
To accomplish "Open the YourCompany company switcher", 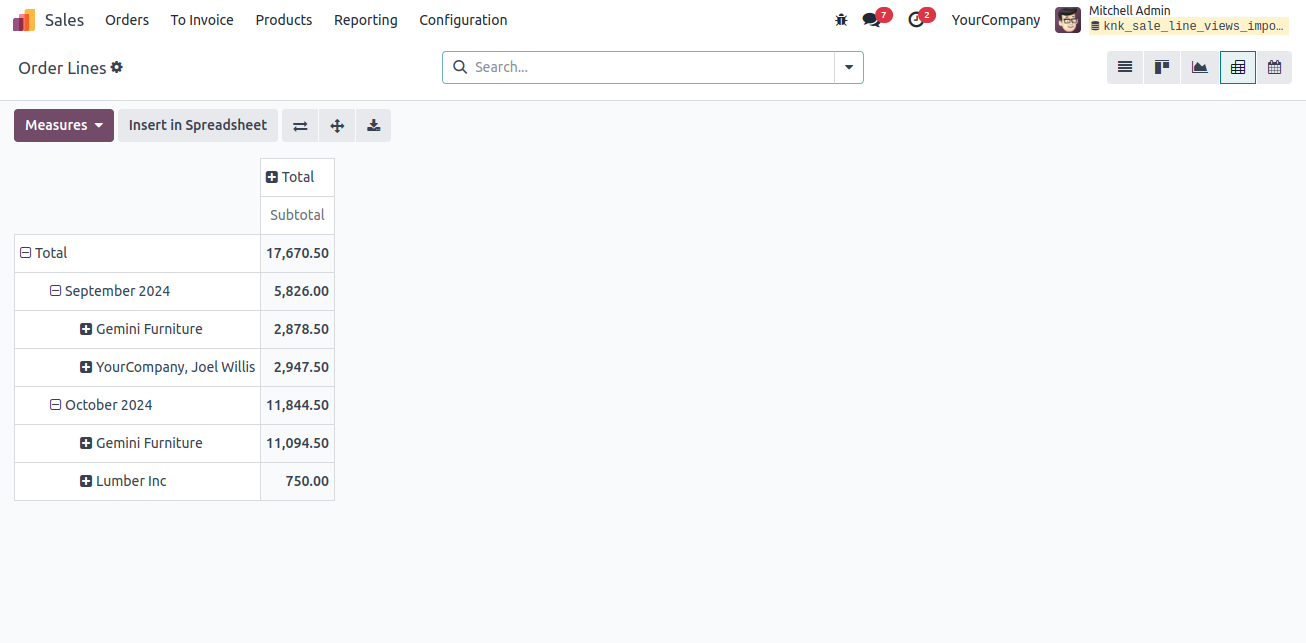I will click(996, 20).
